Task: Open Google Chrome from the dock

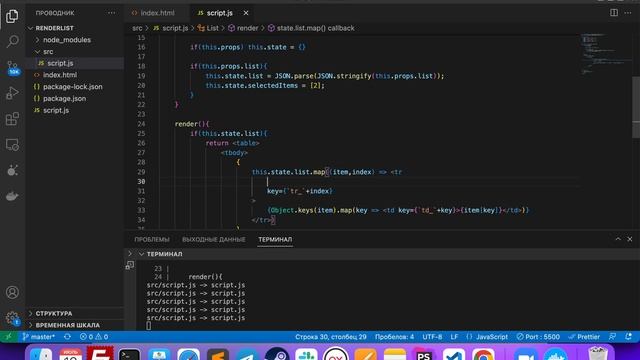Action: coord(483,354)
